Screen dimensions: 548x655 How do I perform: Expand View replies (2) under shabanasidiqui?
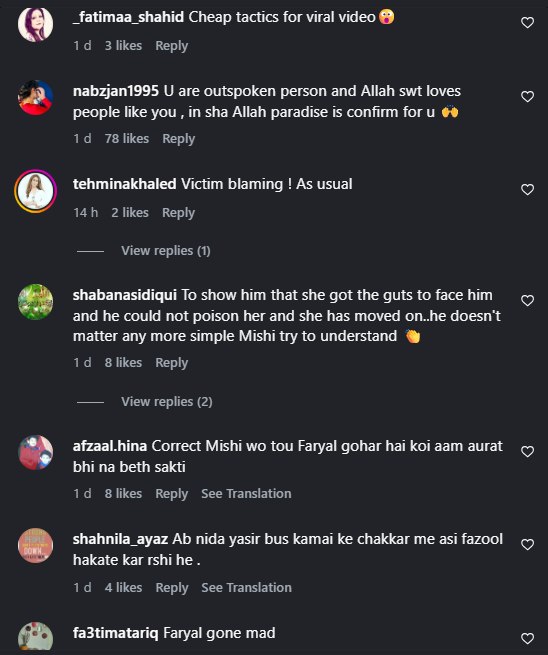coord(167,402)
